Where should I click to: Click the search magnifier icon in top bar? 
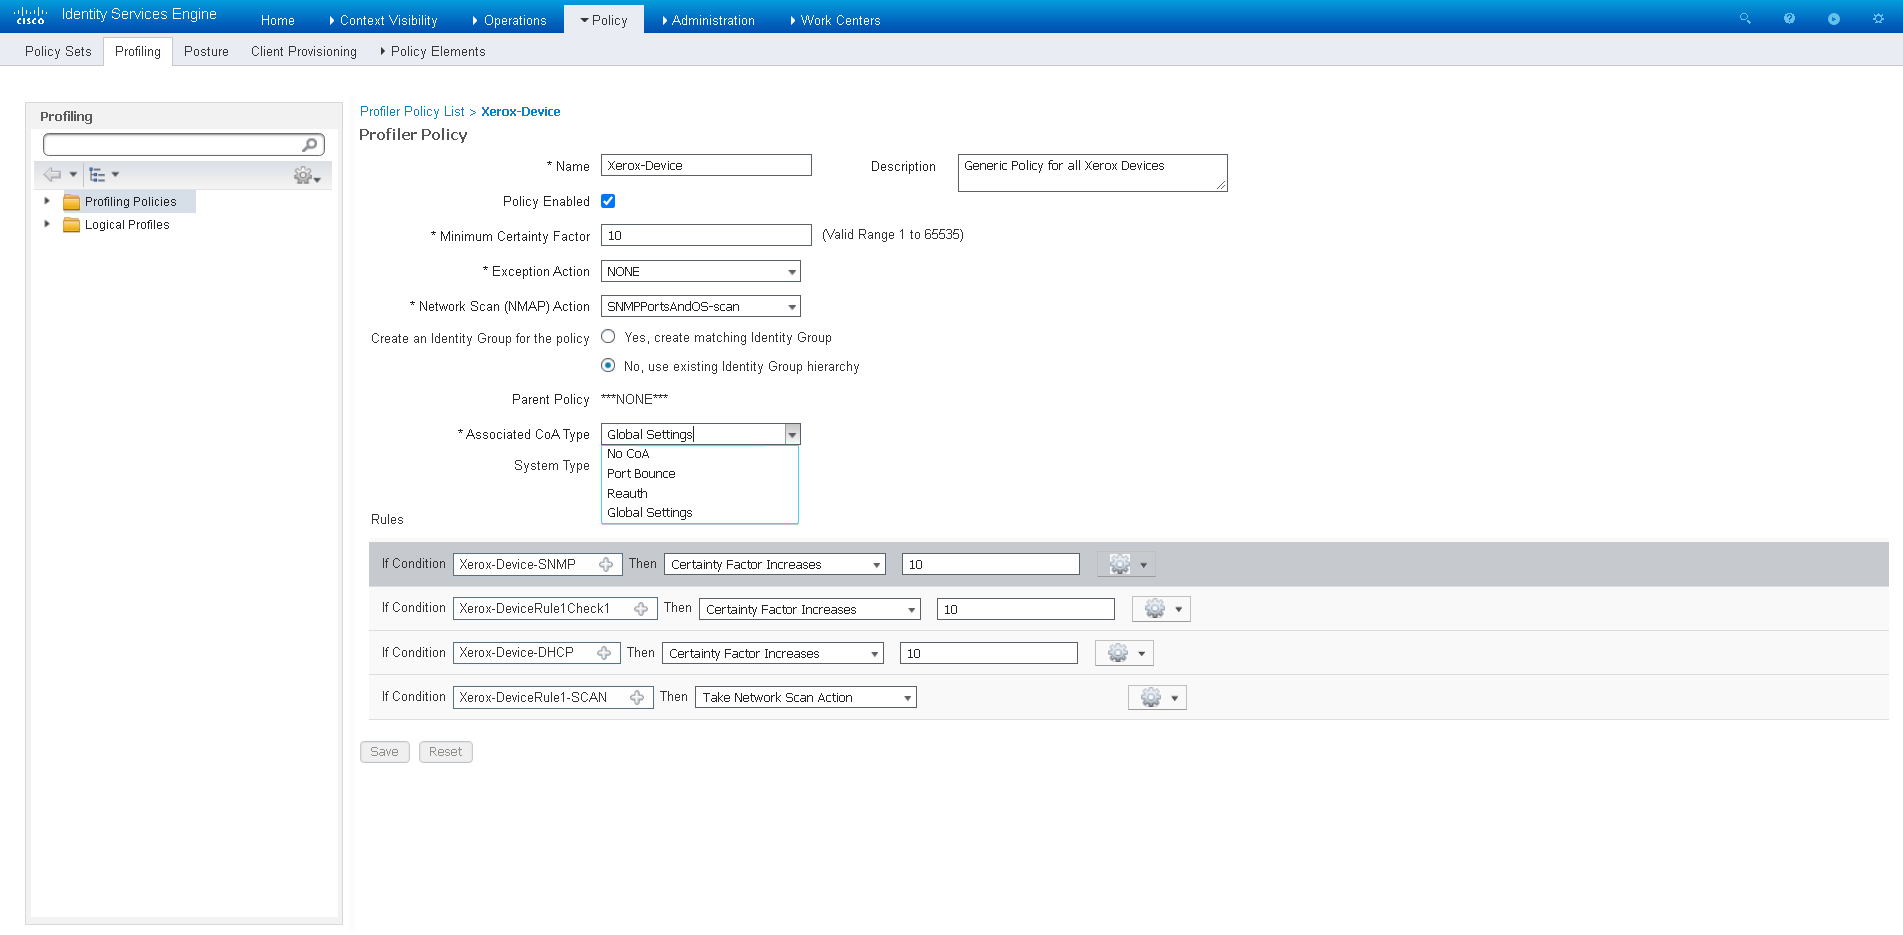pos(1745,19)
